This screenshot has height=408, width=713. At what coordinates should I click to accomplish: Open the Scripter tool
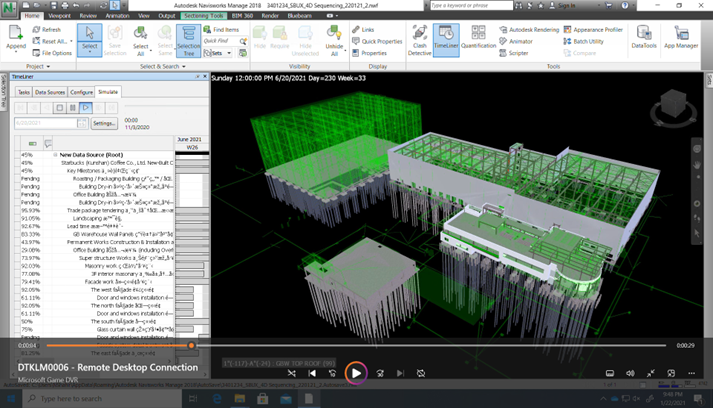(514, 53)
